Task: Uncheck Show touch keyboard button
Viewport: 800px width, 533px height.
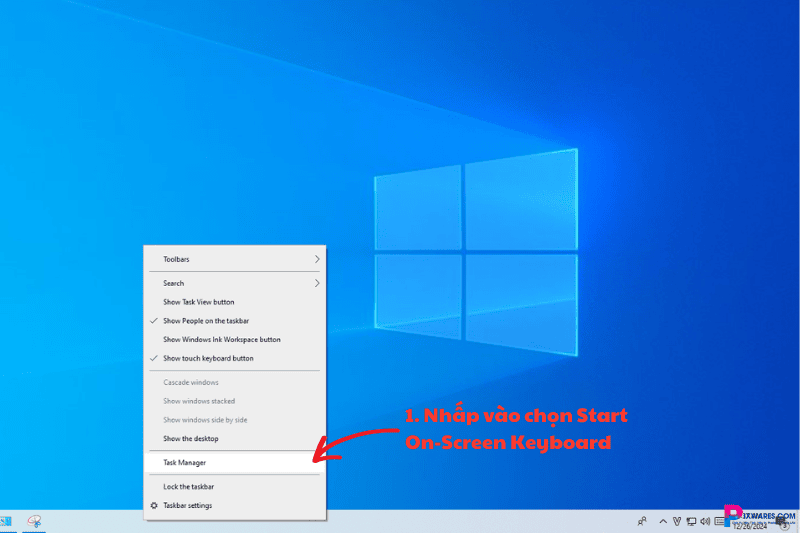Action: 208,358
